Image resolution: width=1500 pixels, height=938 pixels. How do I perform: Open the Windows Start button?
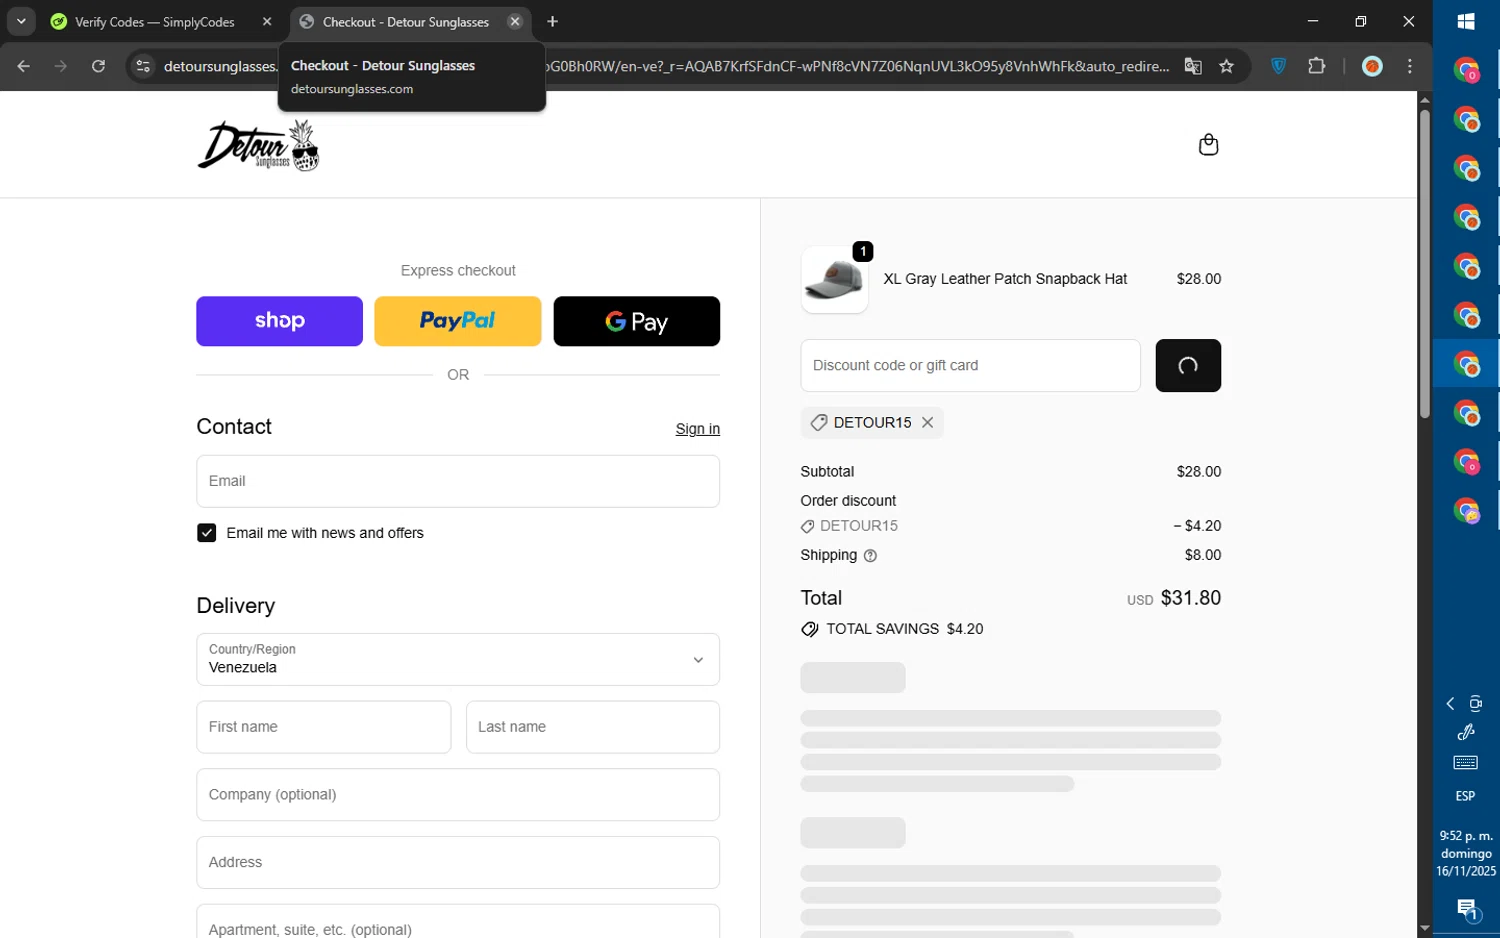(1466, 21)
